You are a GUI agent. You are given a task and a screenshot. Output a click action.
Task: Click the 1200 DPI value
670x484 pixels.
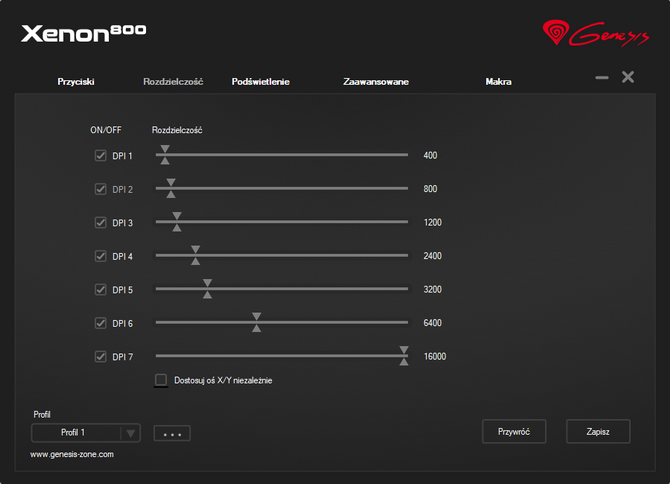pos(432,223)
